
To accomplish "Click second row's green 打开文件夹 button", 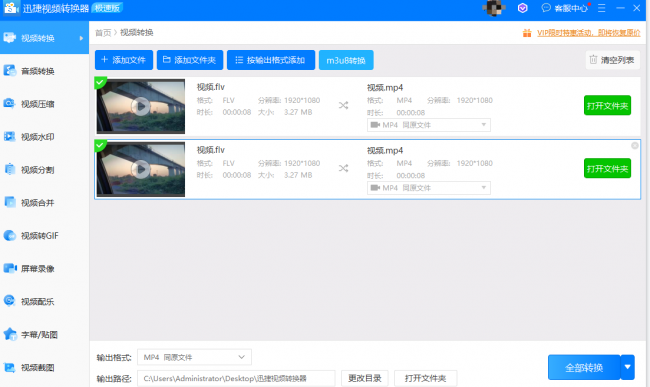I will tap(607, 169).
